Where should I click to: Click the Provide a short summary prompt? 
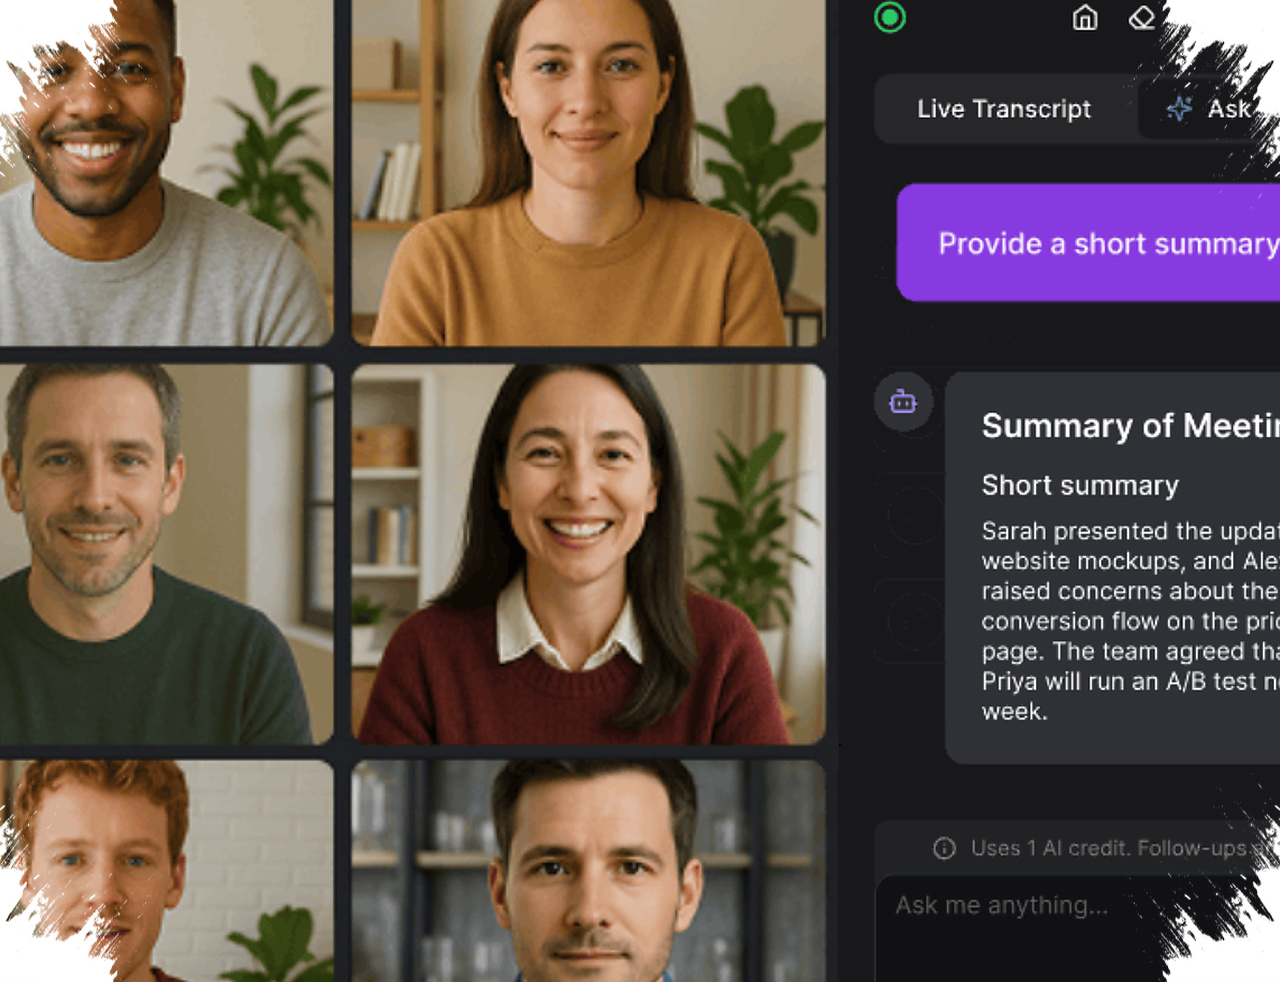coord(1089,243)
